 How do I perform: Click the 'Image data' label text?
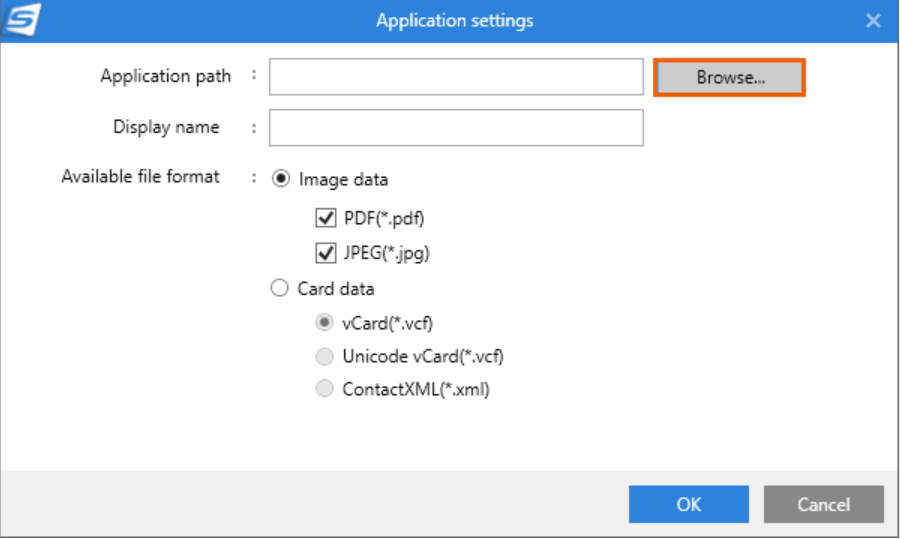(343, 180)
